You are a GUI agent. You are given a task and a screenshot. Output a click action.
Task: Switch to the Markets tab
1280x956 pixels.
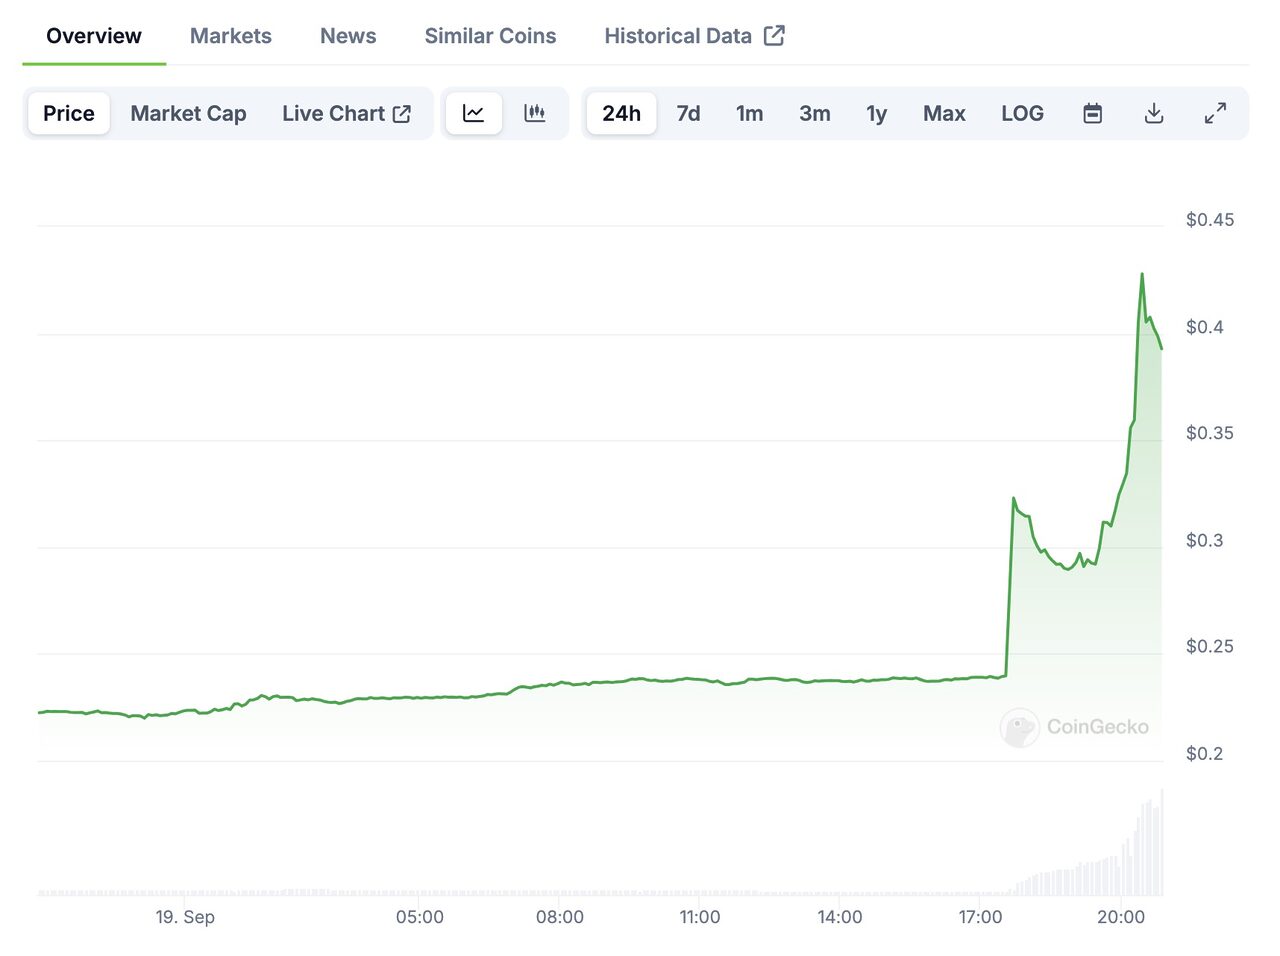click(231, 36)
